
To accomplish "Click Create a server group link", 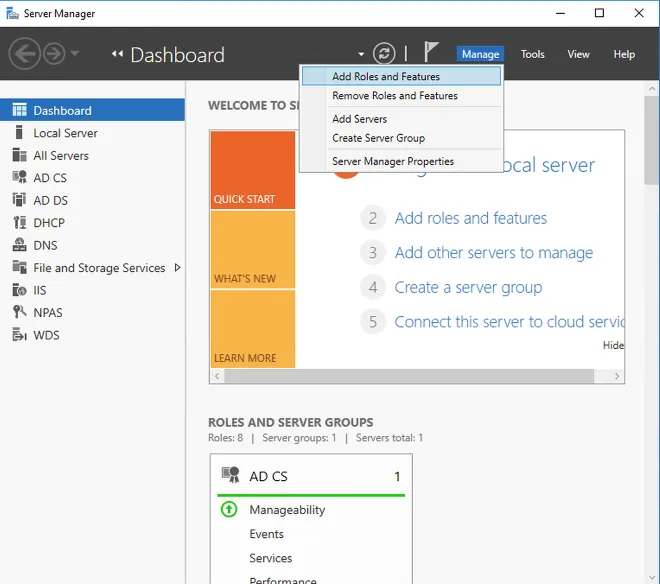I will (x=468, y=287).
